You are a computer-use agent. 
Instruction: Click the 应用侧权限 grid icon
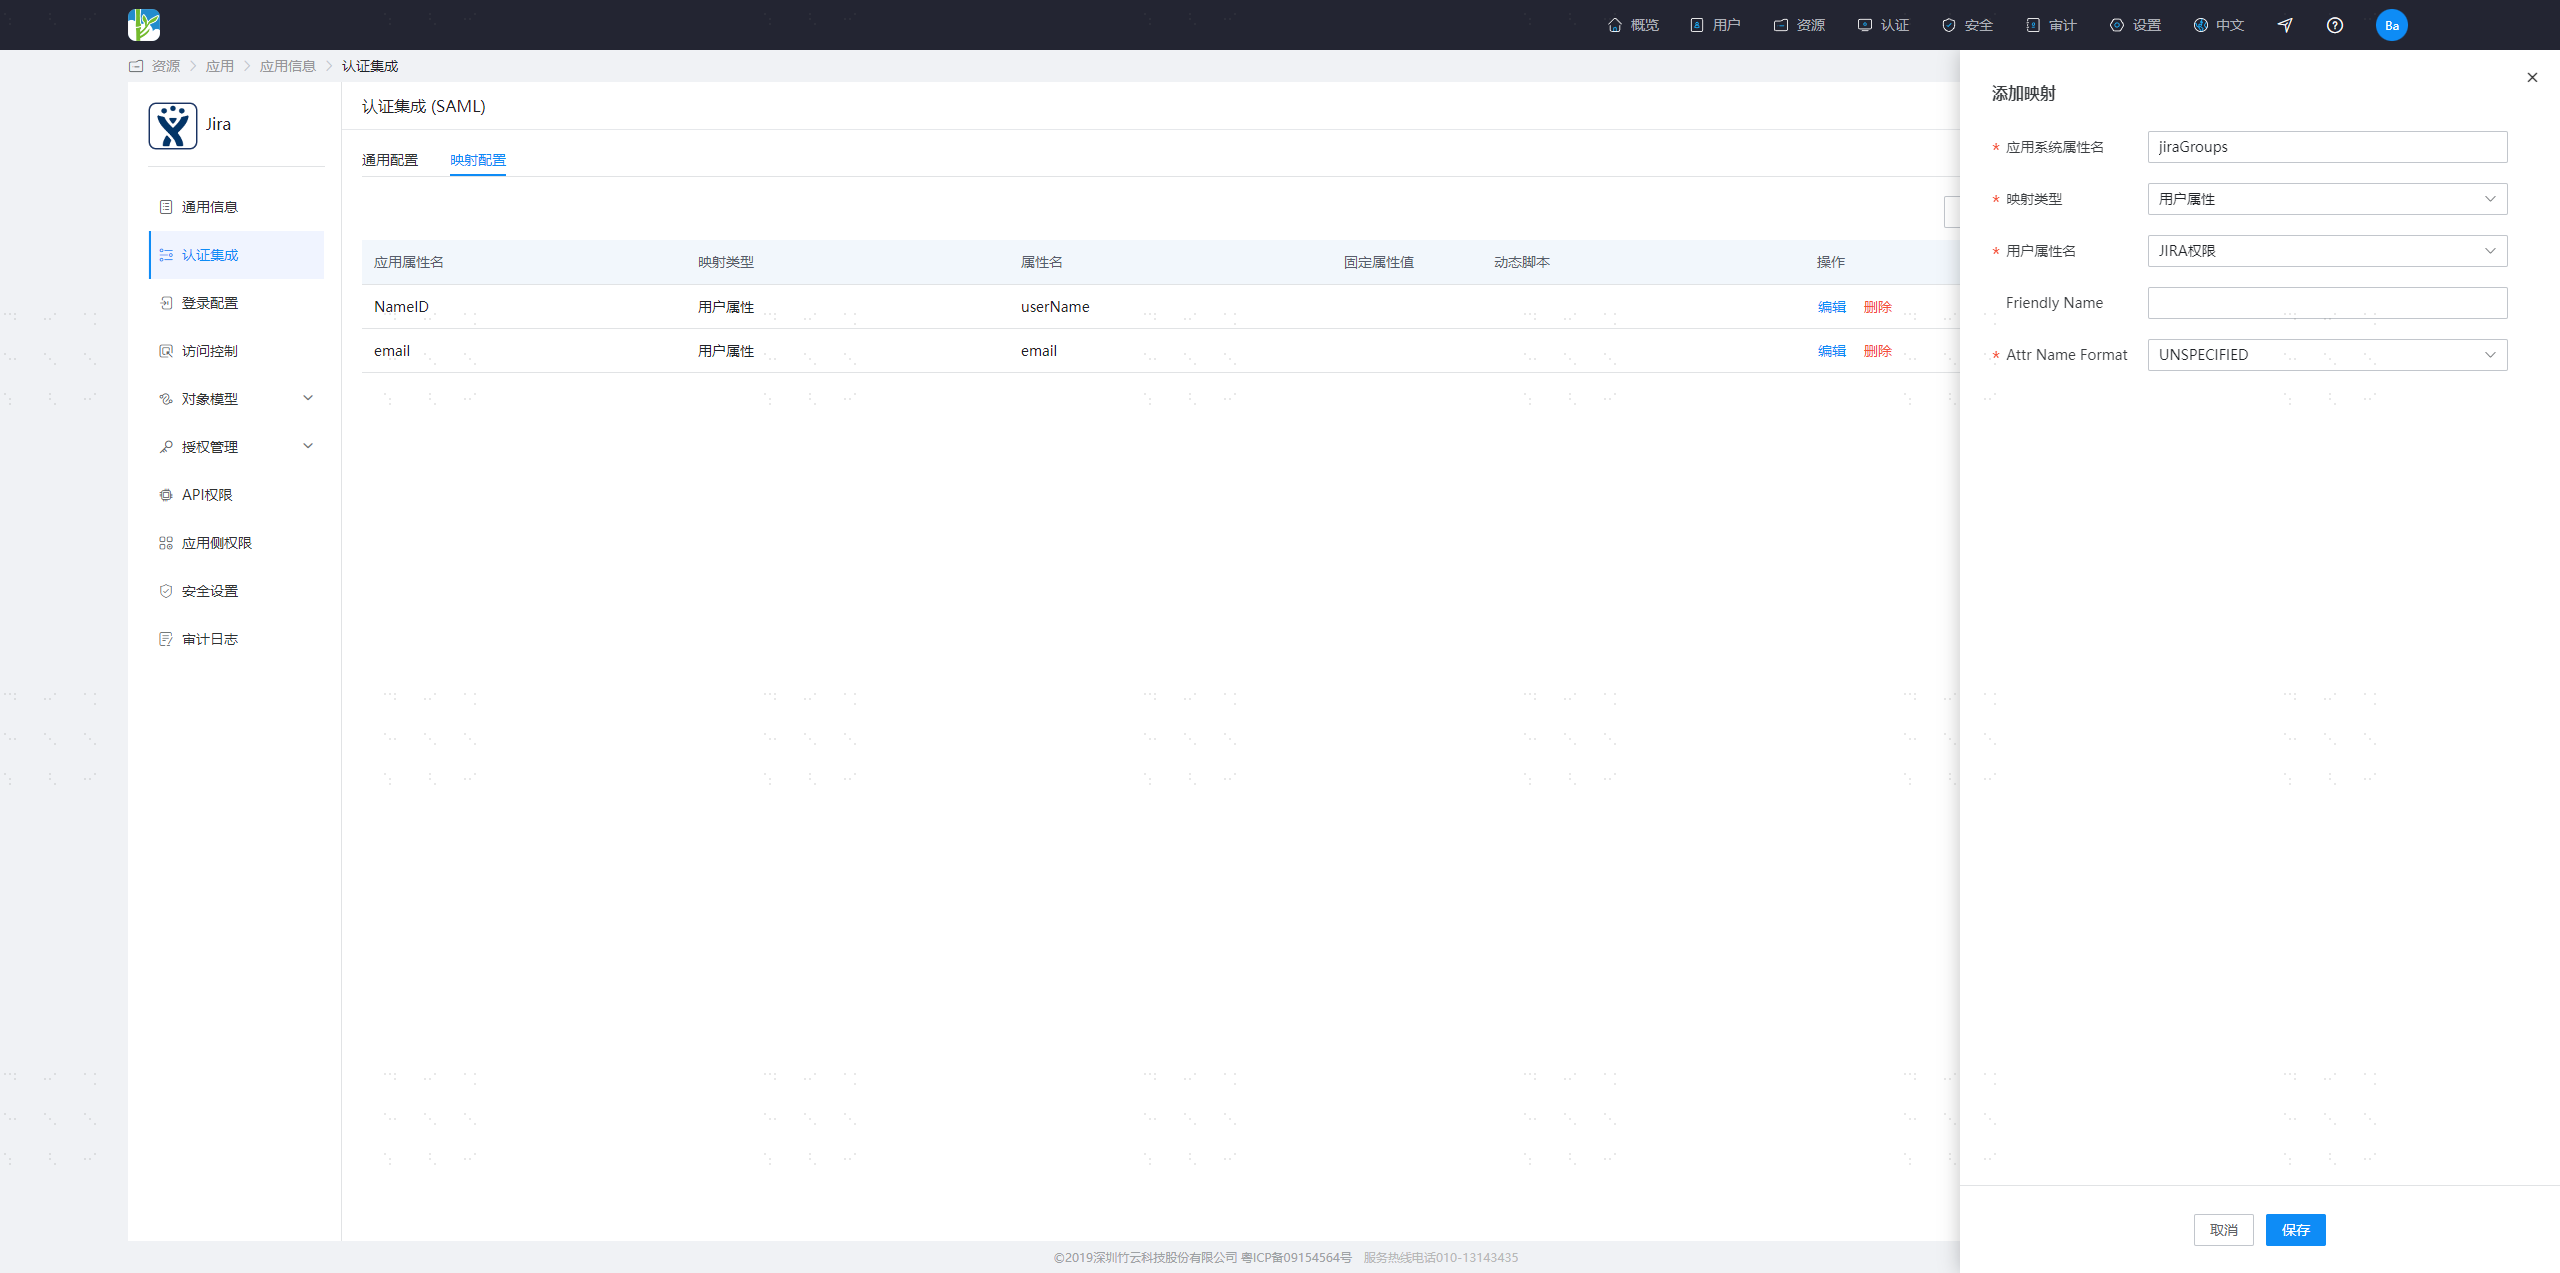pyautogui.click(x=166, y=543)
